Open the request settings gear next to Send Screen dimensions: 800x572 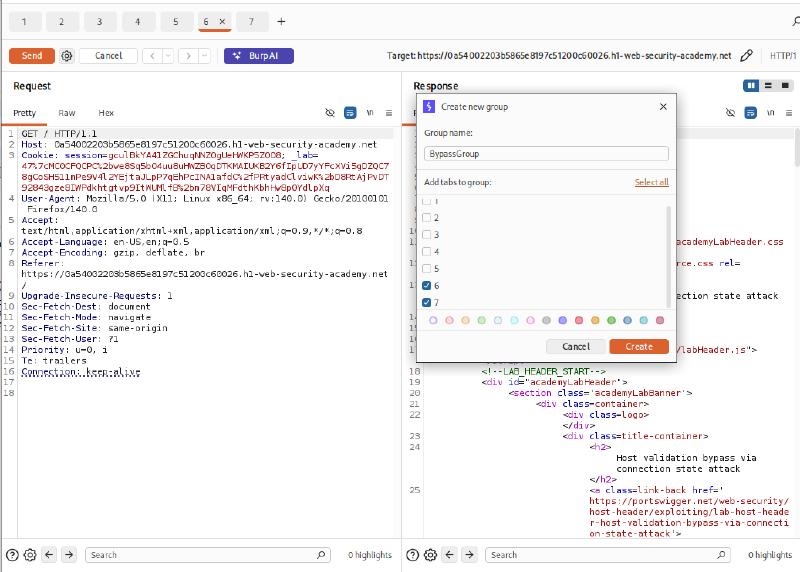66,56
